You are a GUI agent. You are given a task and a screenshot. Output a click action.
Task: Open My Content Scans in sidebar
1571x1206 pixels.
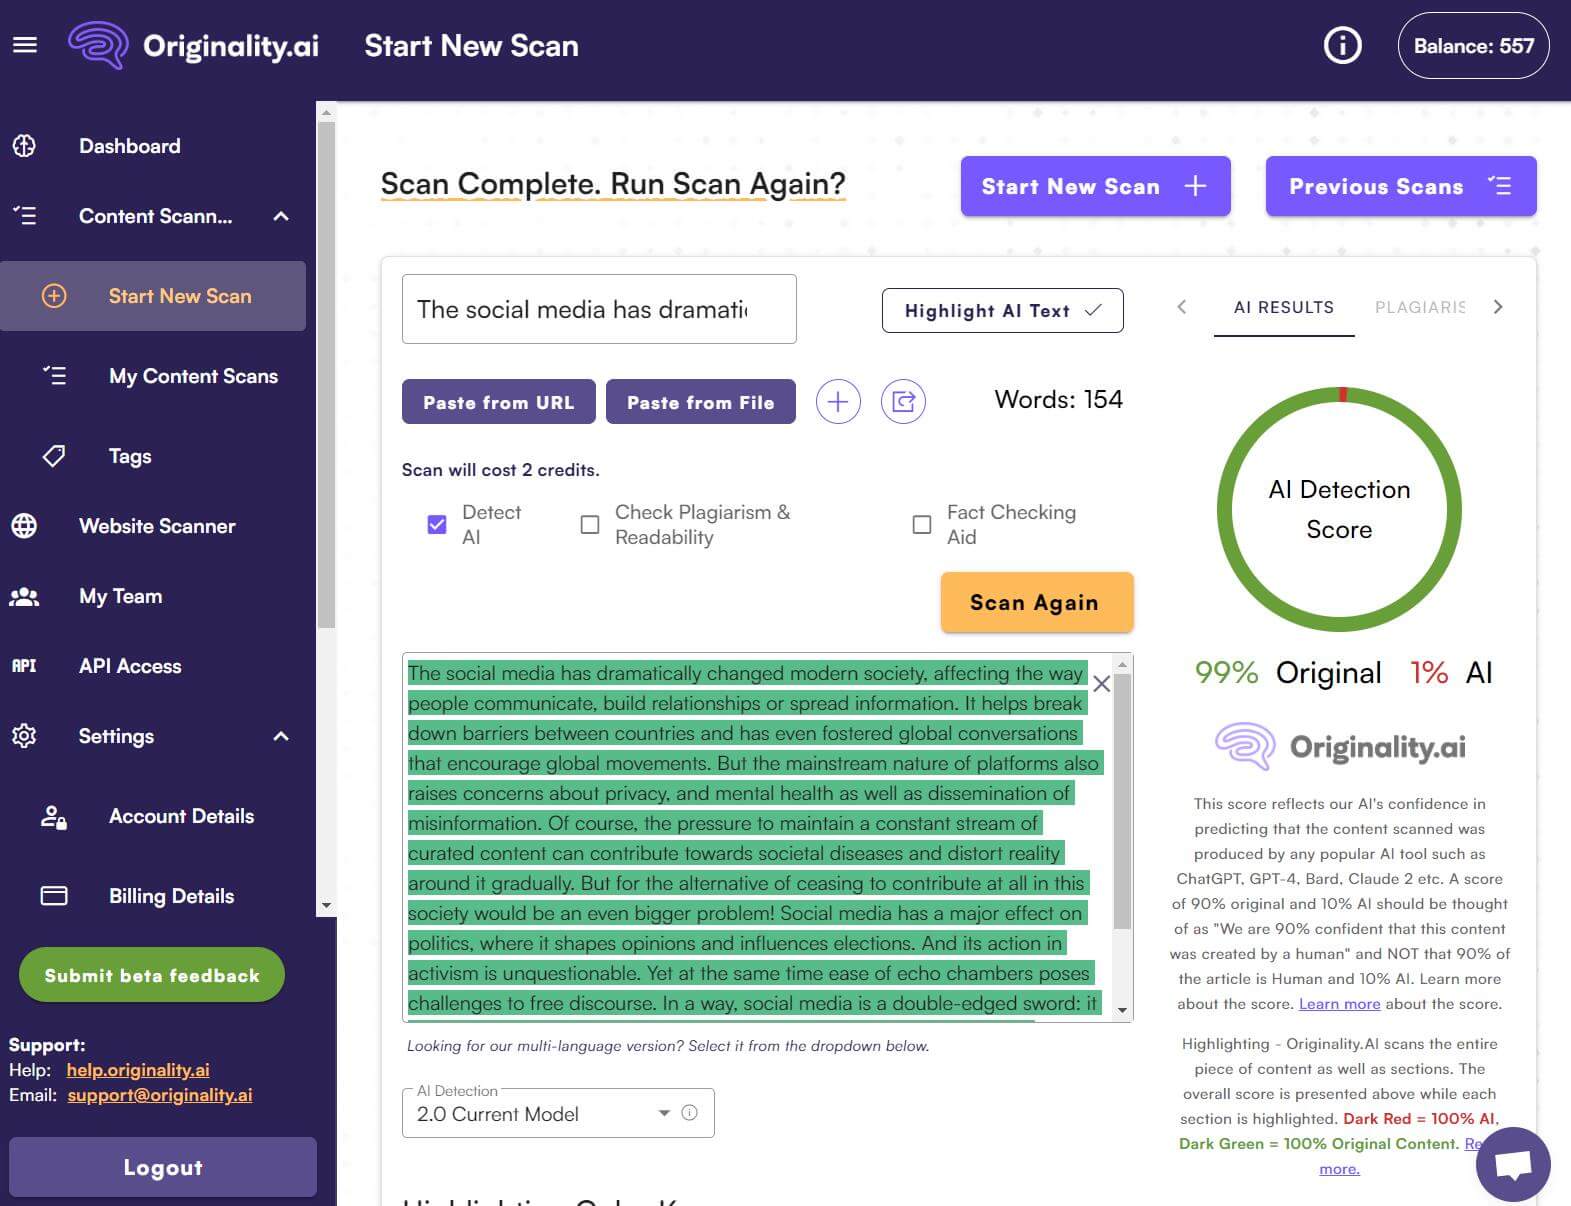tap(193, 376)
